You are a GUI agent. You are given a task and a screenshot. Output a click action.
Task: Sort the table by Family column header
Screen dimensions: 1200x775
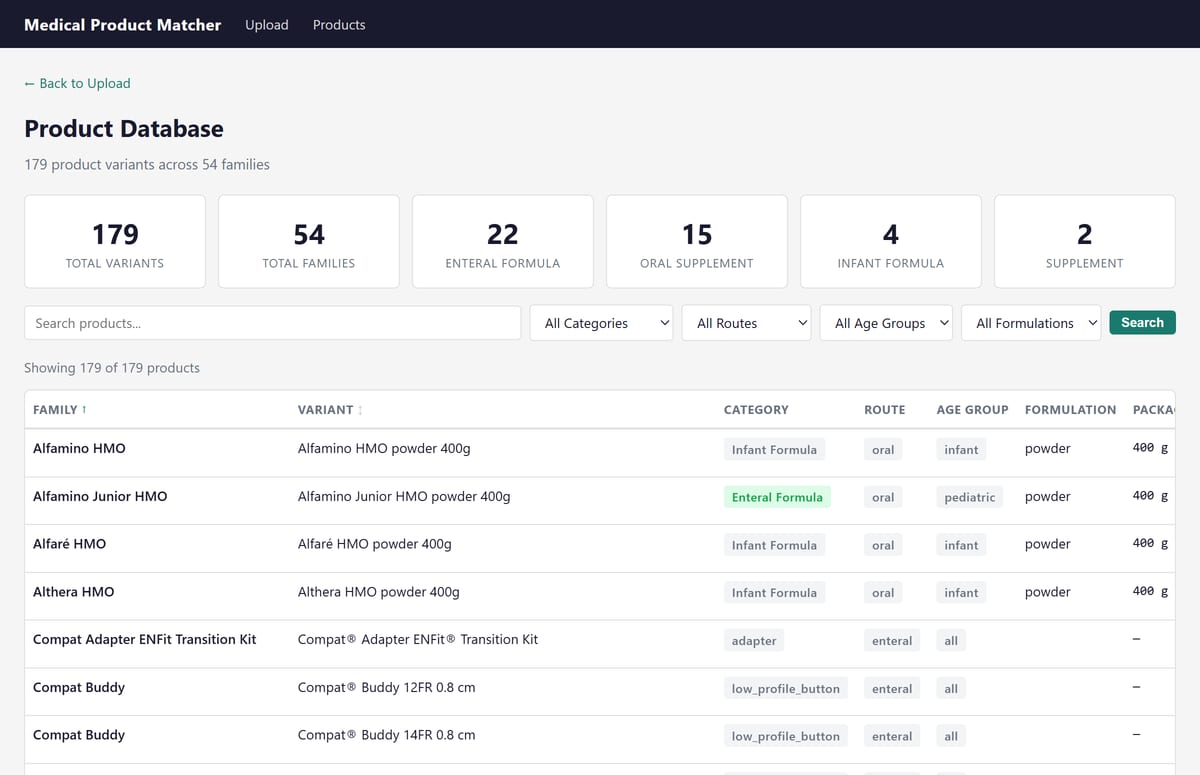[60, 410]
